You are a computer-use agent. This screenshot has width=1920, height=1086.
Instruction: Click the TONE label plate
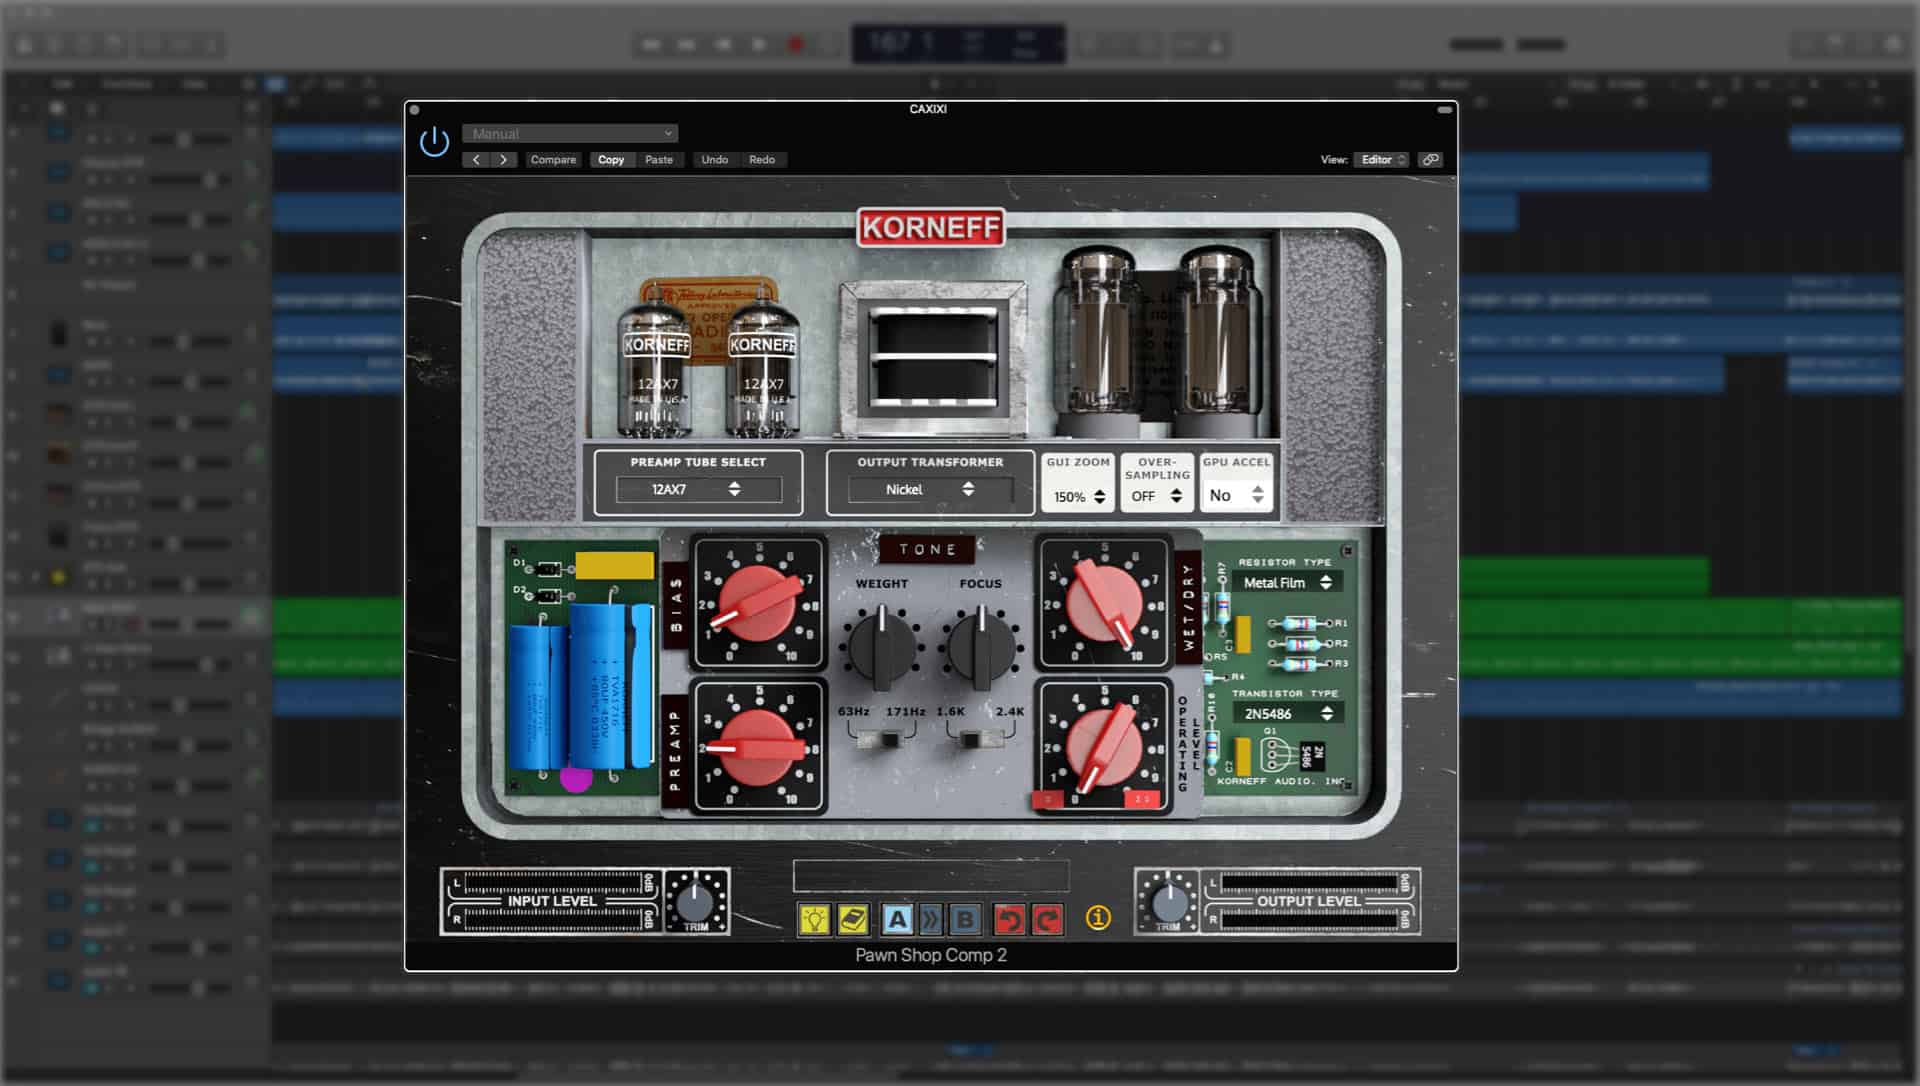pyautogui.click(x=928, y=549)
